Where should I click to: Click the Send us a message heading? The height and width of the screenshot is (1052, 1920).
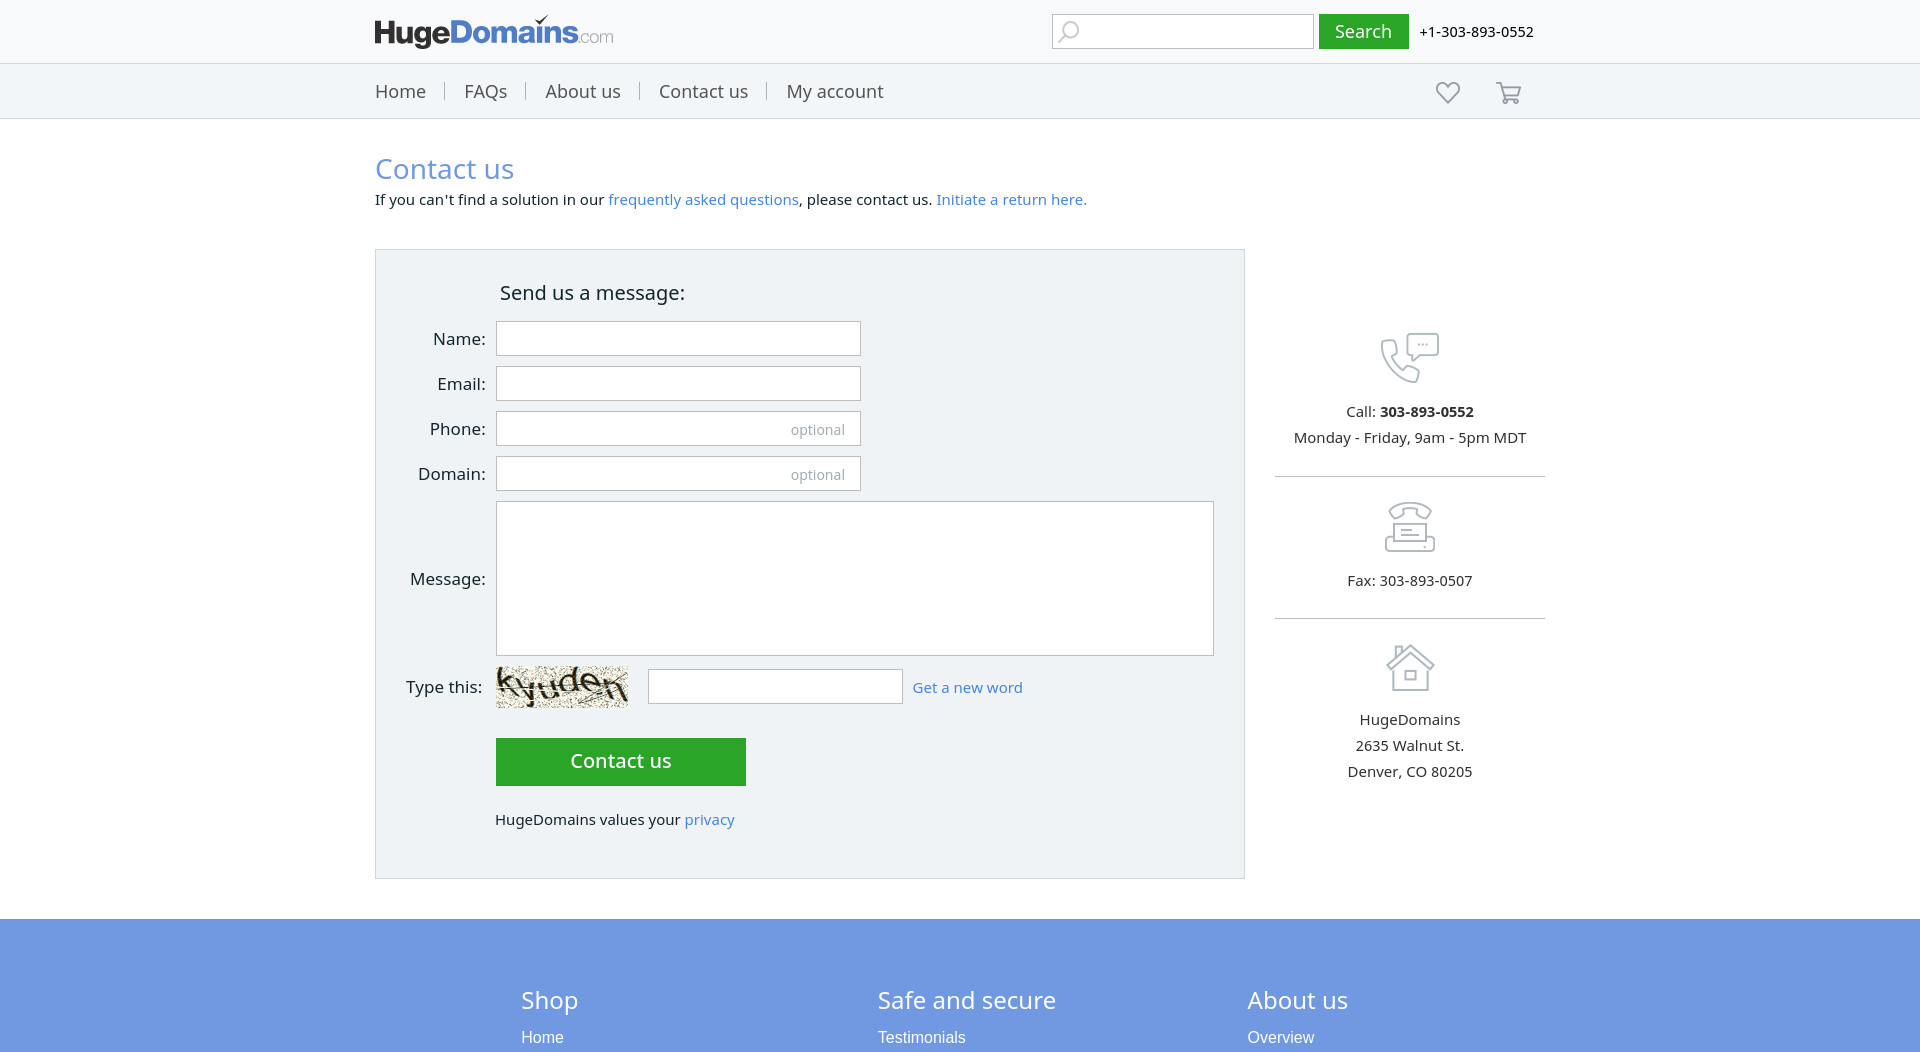coord(592,293)
